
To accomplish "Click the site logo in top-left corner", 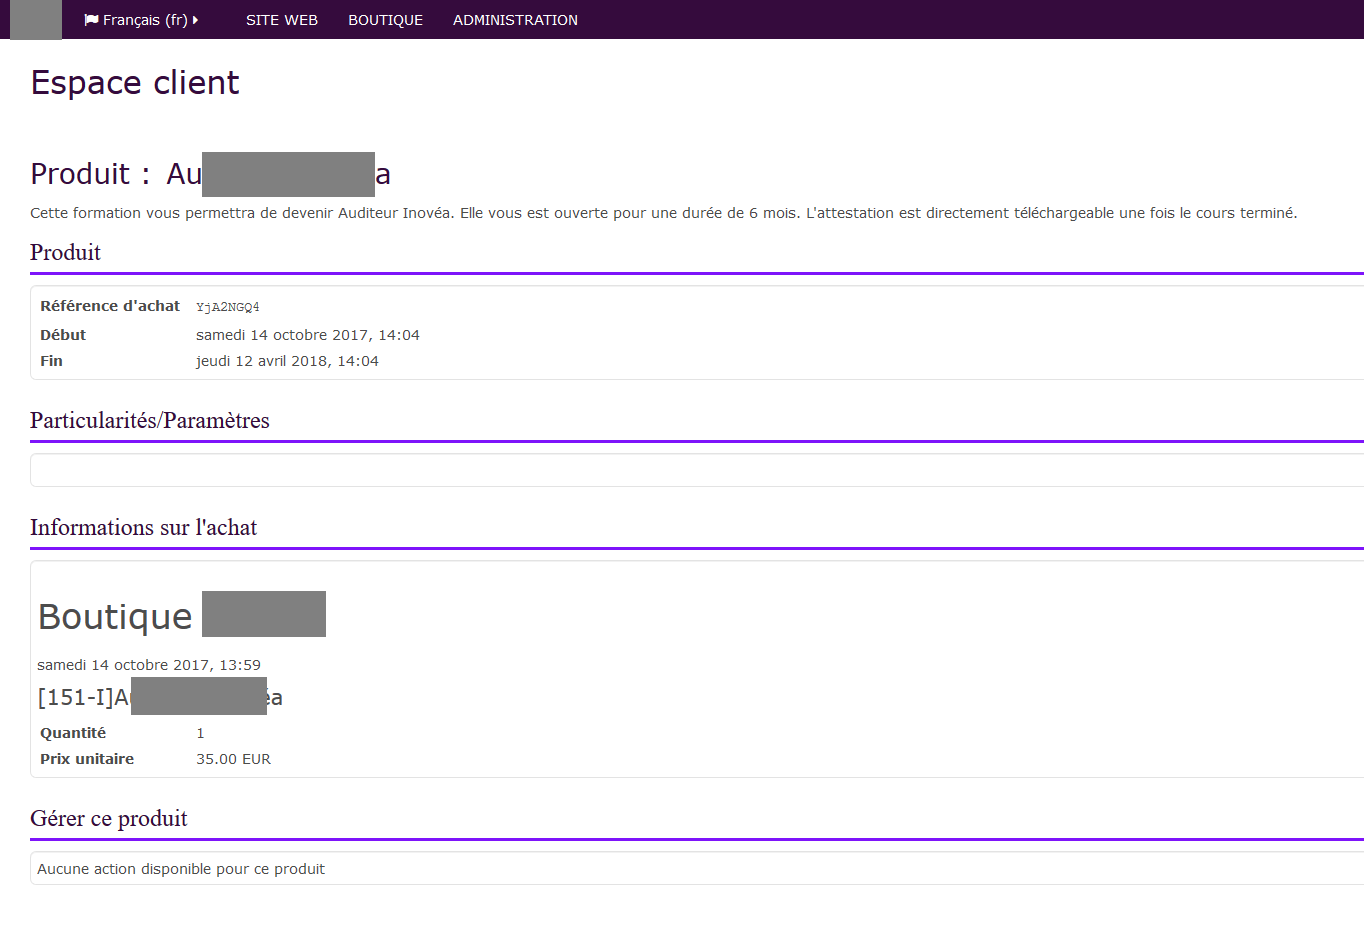I will 36,20.
